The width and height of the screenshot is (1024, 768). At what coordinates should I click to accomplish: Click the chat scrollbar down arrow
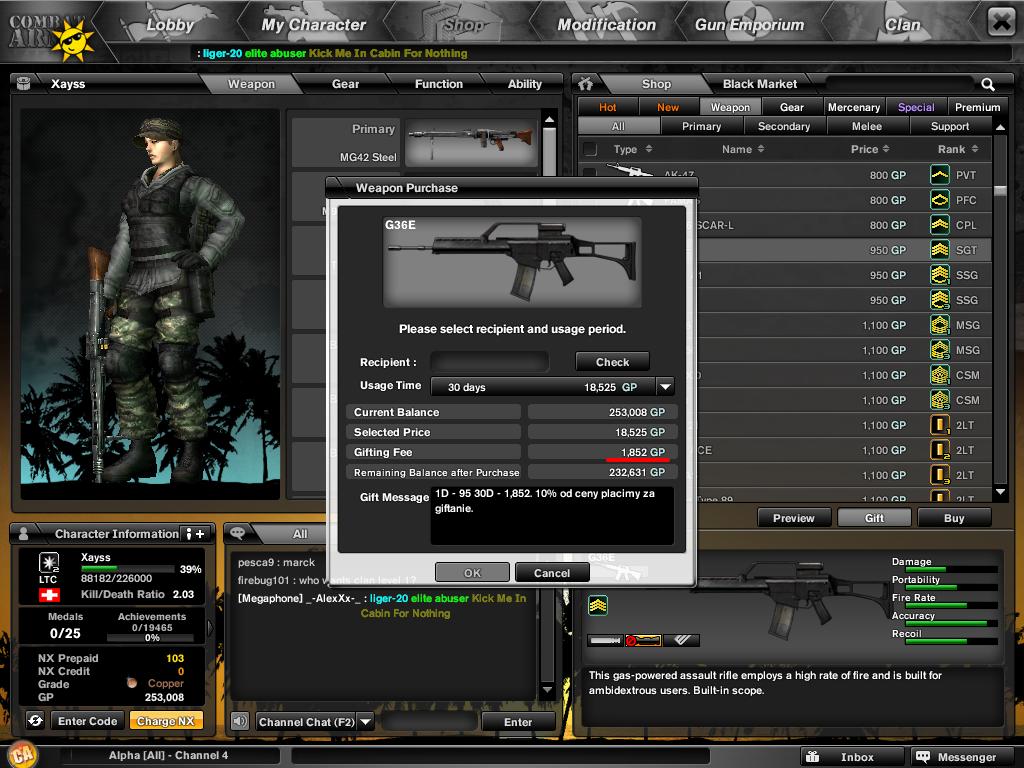click(x=548, y=690)
